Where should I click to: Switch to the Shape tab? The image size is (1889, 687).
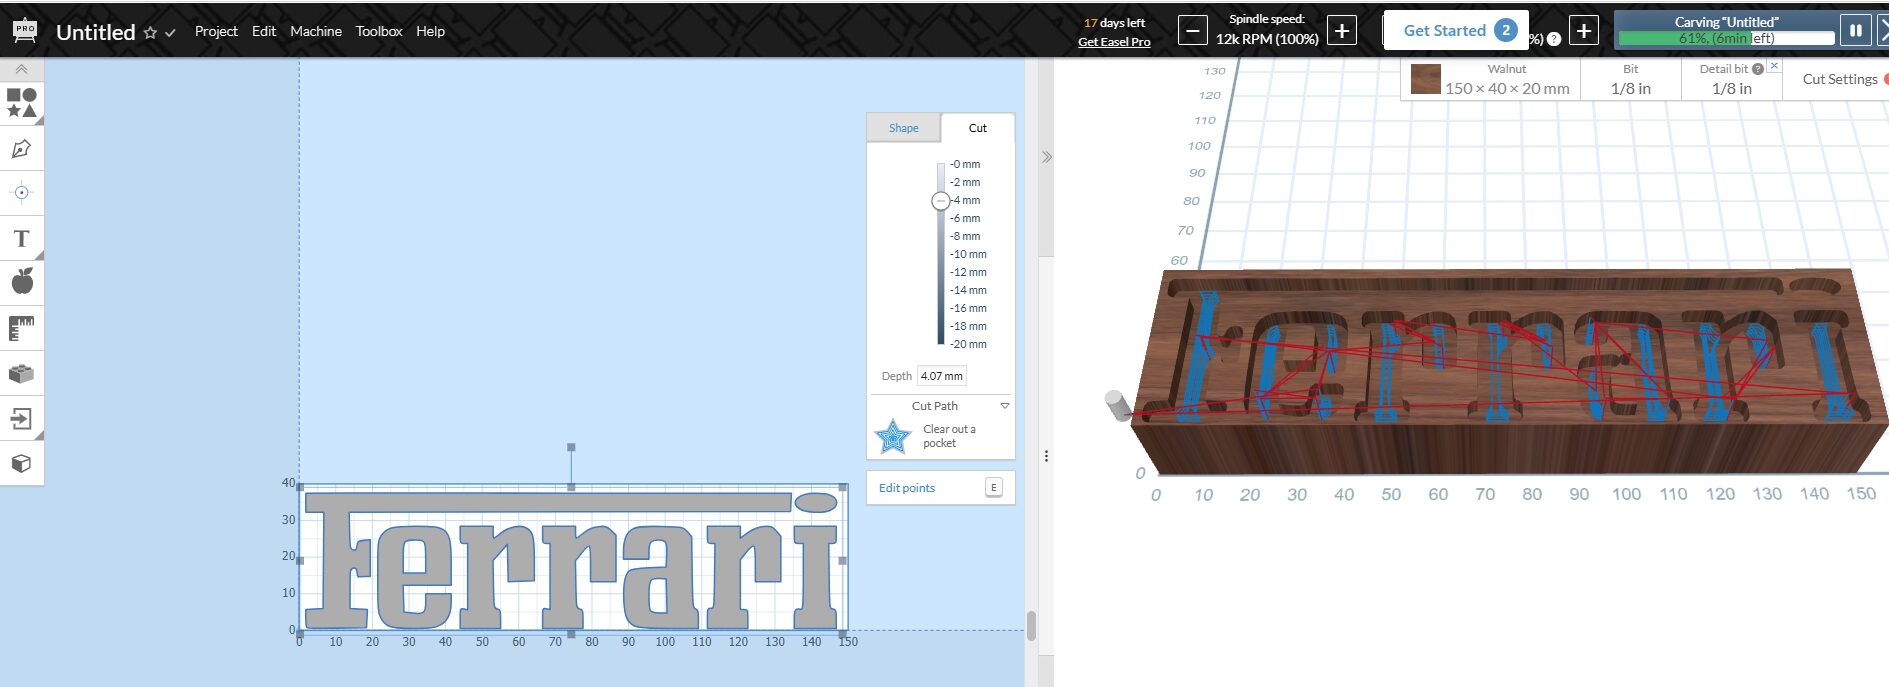click(x=904, y=128)
